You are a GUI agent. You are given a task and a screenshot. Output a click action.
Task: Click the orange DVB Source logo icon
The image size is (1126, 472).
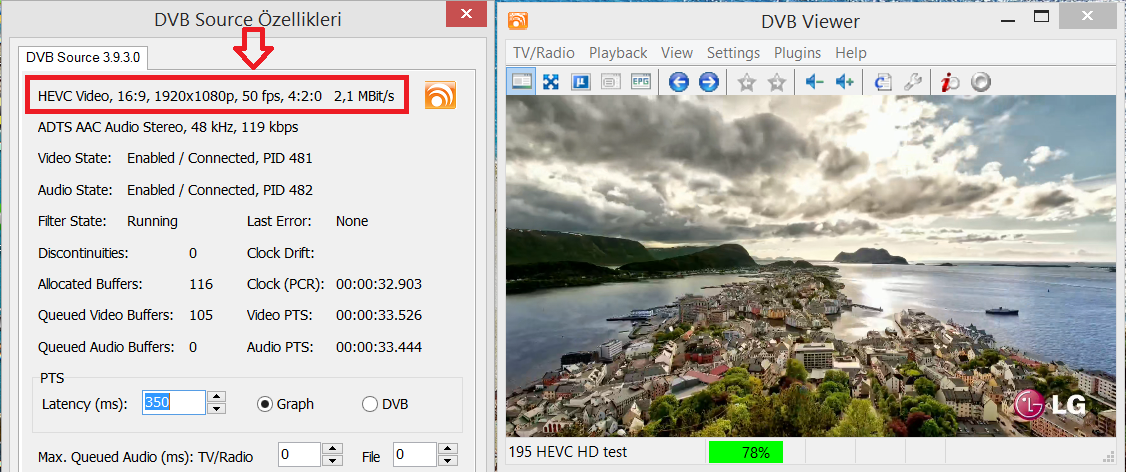(x=440, y=96)
